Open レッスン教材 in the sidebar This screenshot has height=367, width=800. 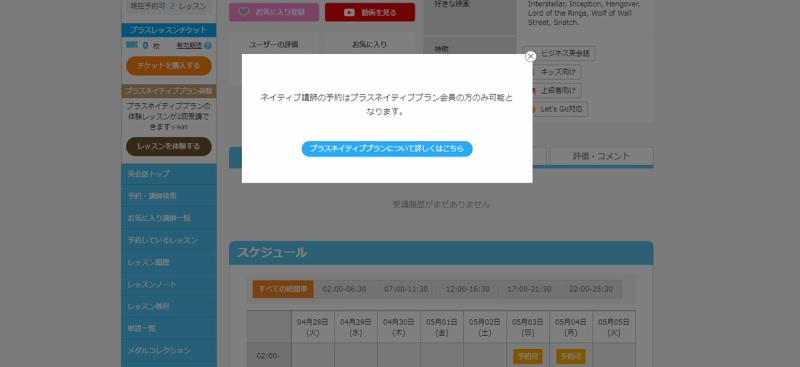click(x=169, y=306)
